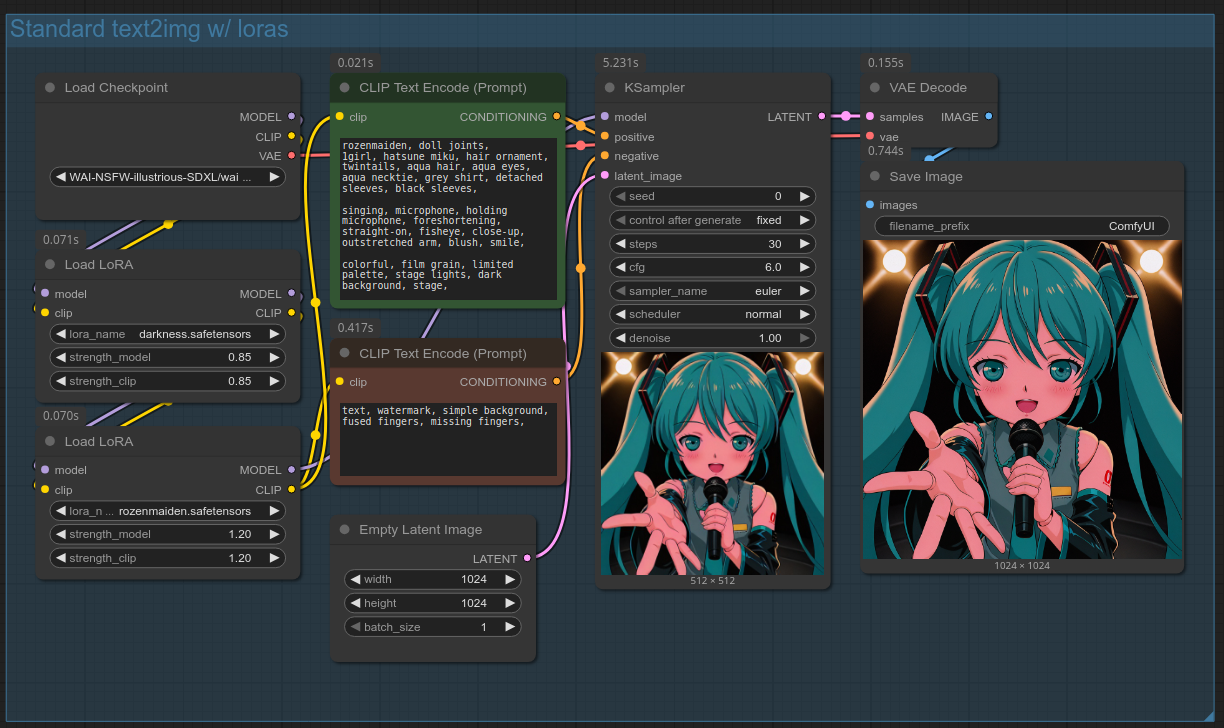Screen dimensions: 1224x728
Task: Click the filename_prefix field showing ComfyUI
Action: click(1021, 226)
